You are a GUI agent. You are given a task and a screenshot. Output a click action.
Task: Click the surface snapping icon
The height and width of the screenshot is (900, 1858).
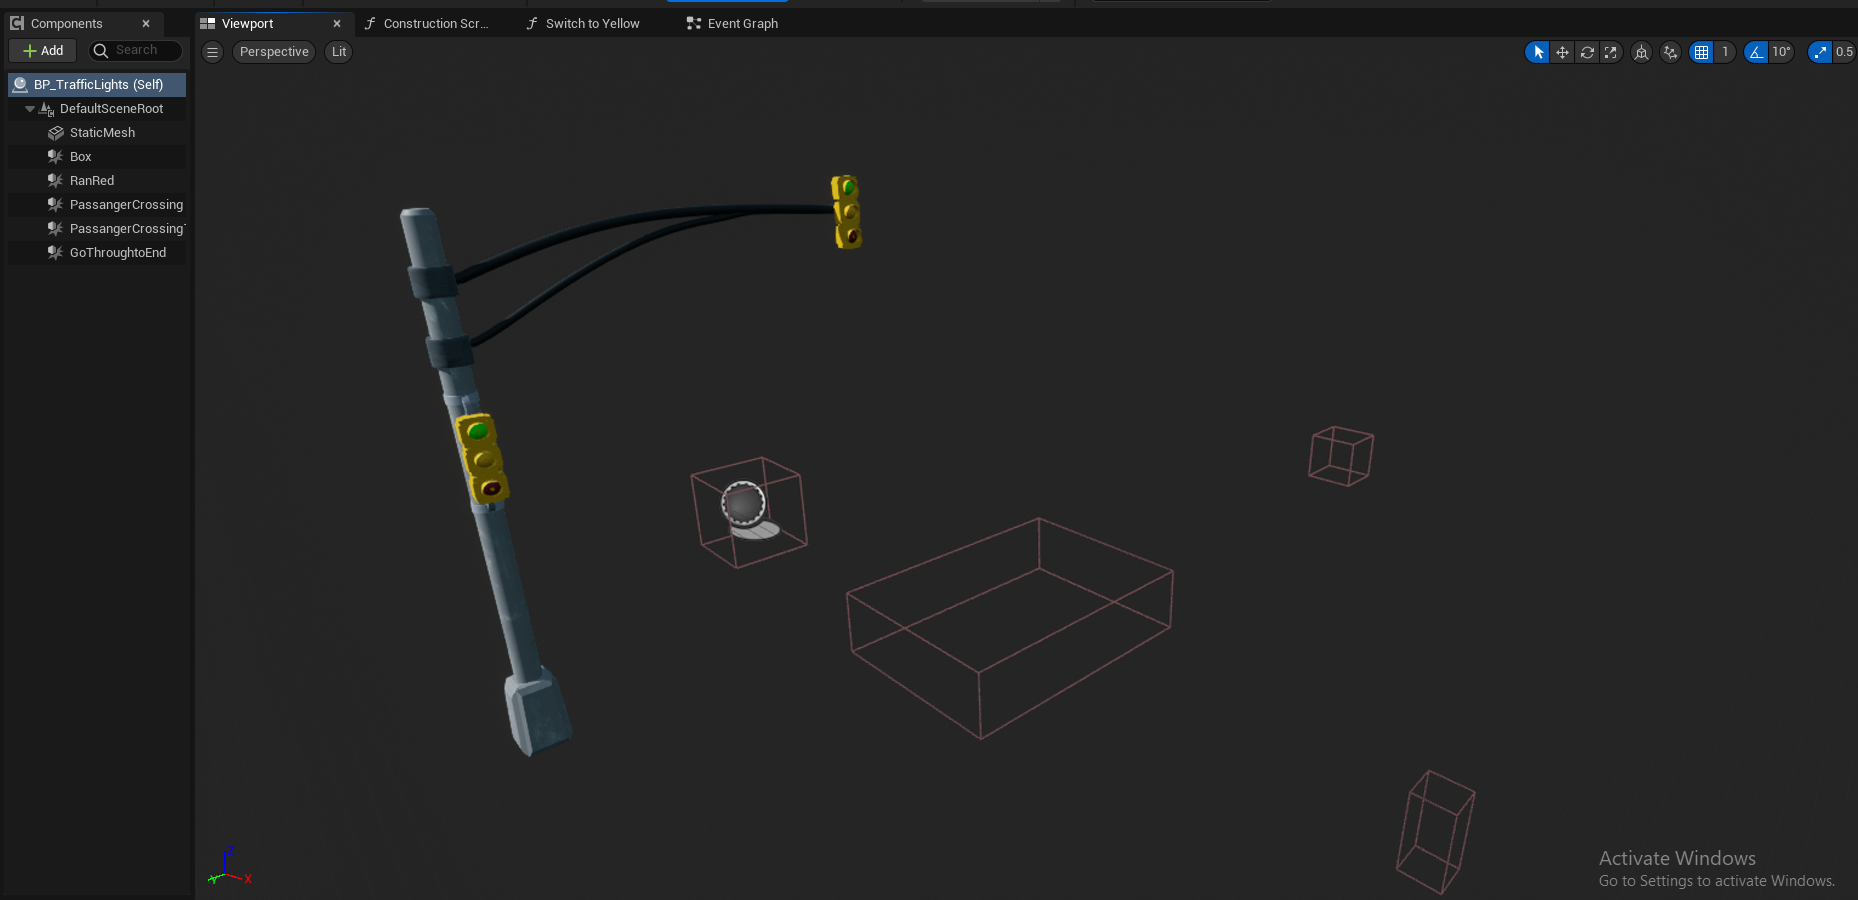[x=1670, y=52]
